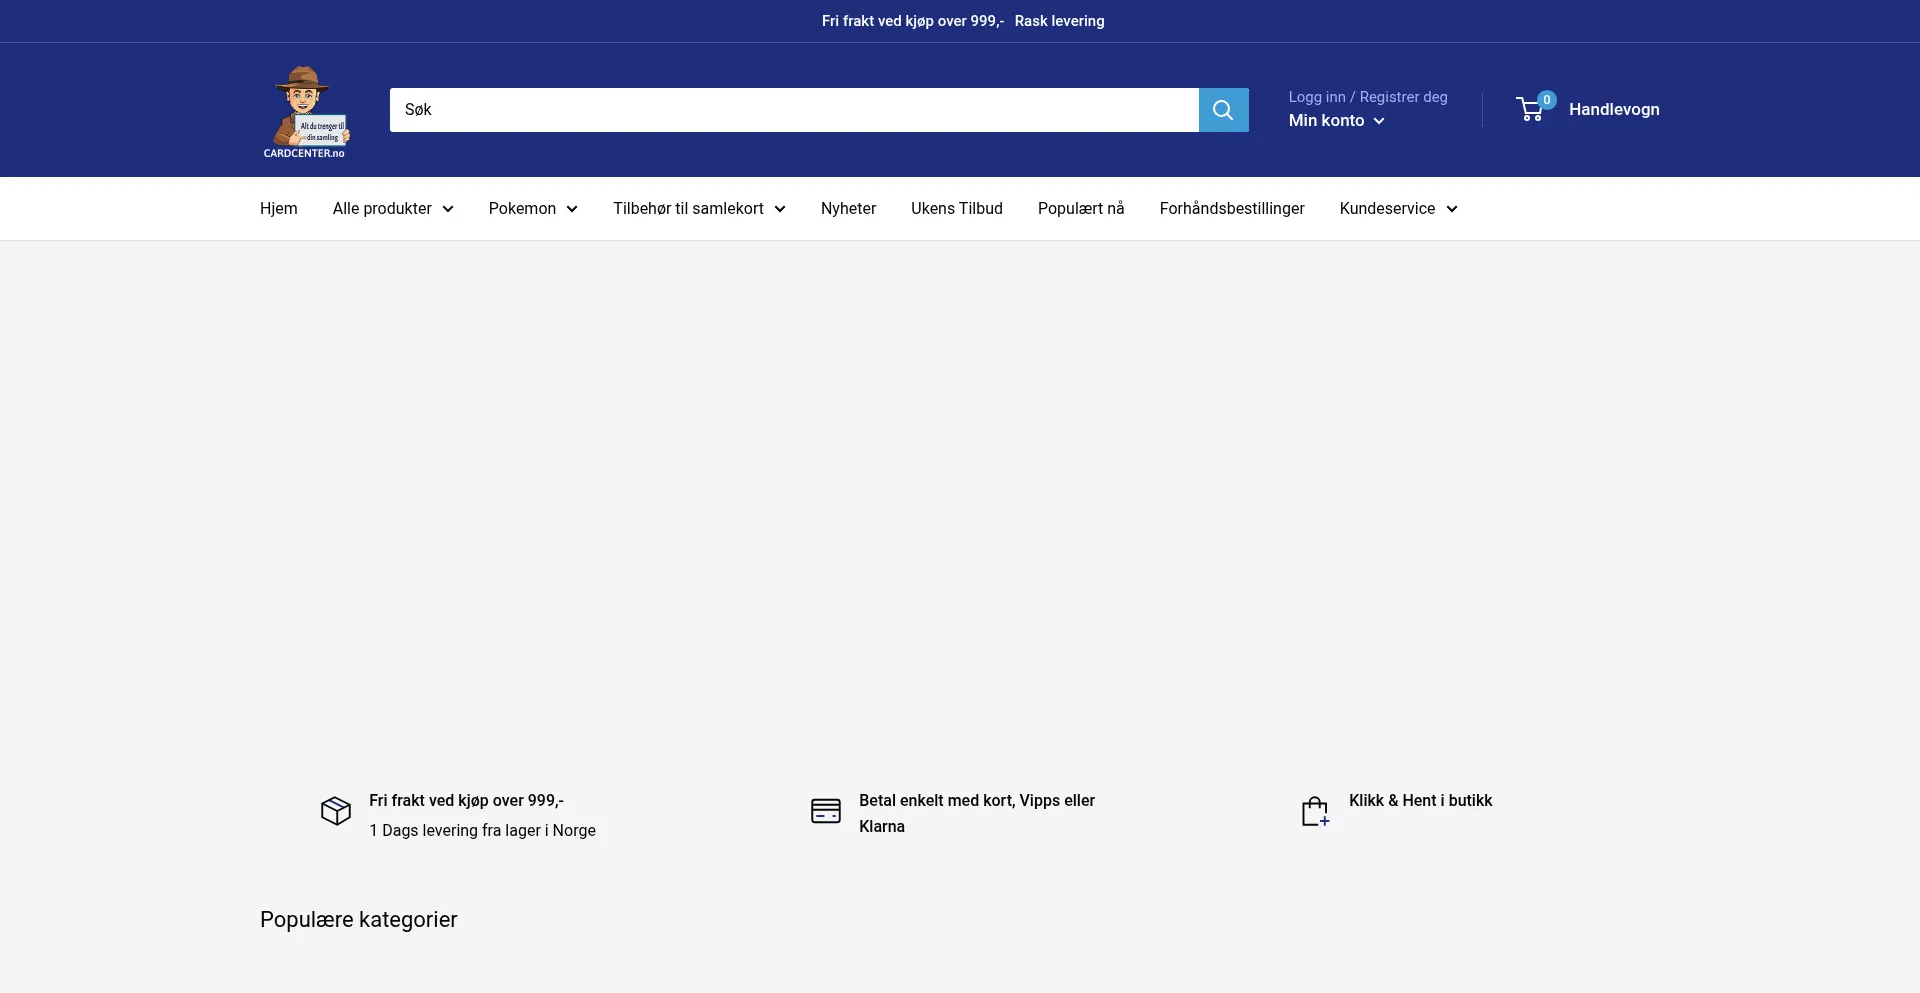This screenshot has width=1920, height=993.
Task: Open the shopping cart icon
Action: click(x=1535, y=108)
